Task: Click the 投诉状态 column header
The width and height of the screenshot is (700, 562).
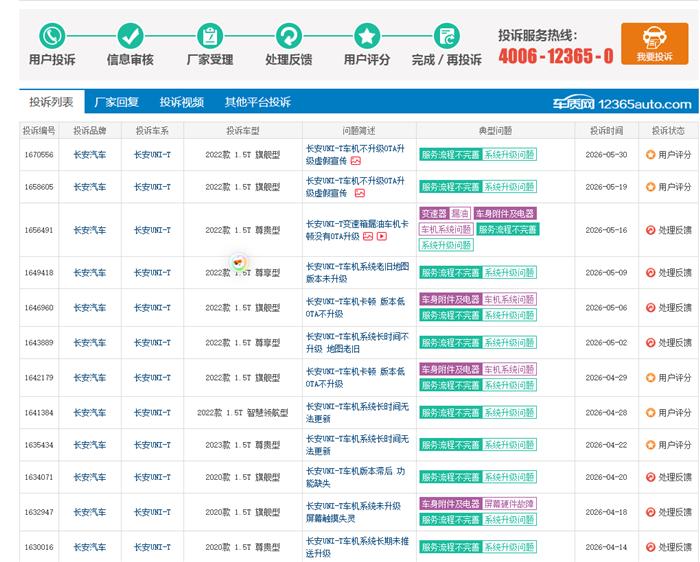Action: (668, 131)
